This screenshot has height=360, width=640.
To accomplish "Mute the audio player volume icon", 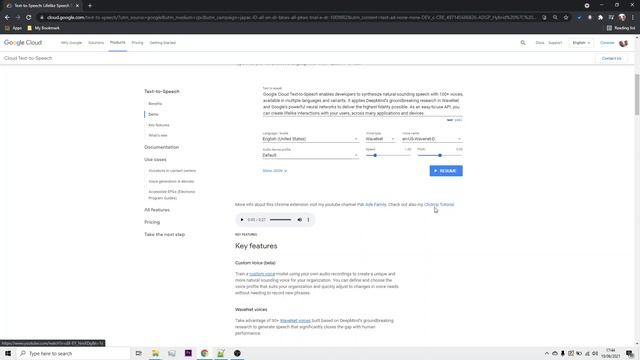I will tap(300, 220).
